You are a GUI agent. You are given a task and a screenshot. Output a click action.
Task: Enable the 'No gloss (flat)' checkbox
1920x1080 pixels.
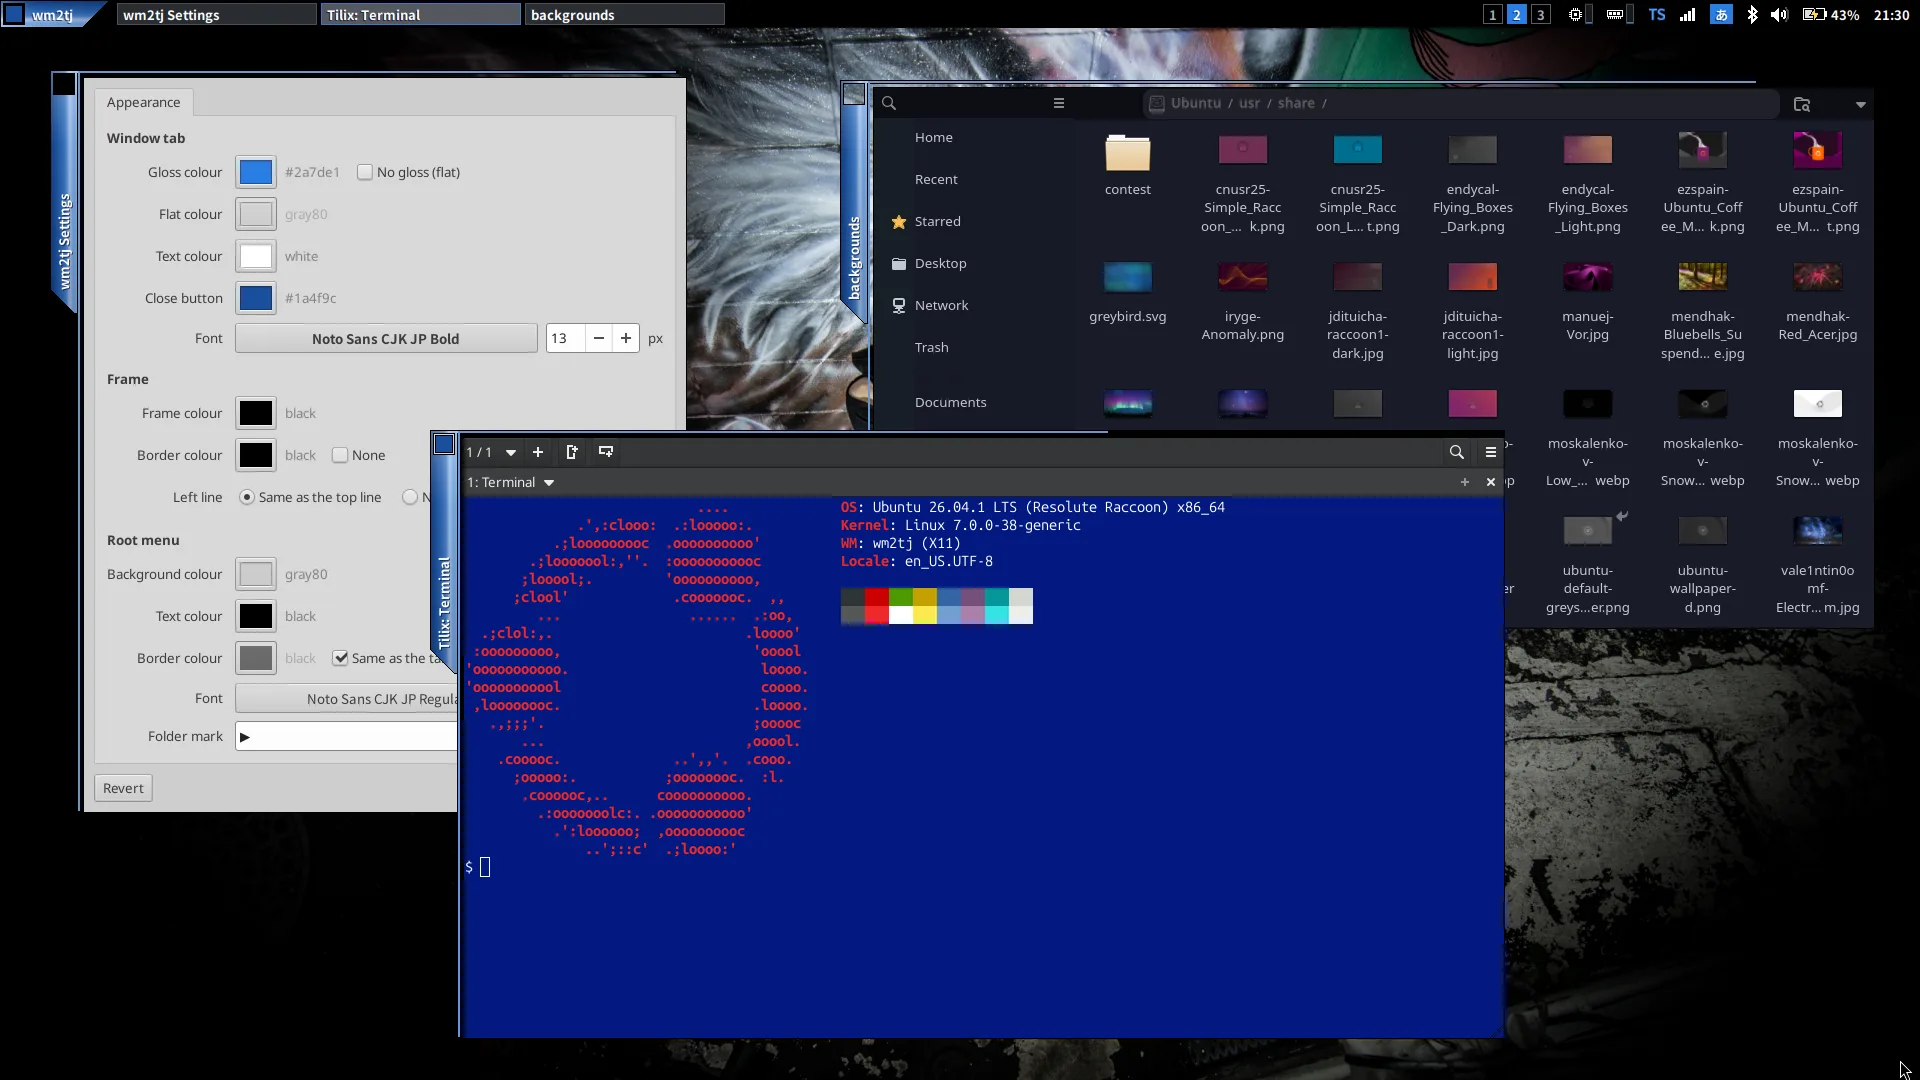[365, 172]
